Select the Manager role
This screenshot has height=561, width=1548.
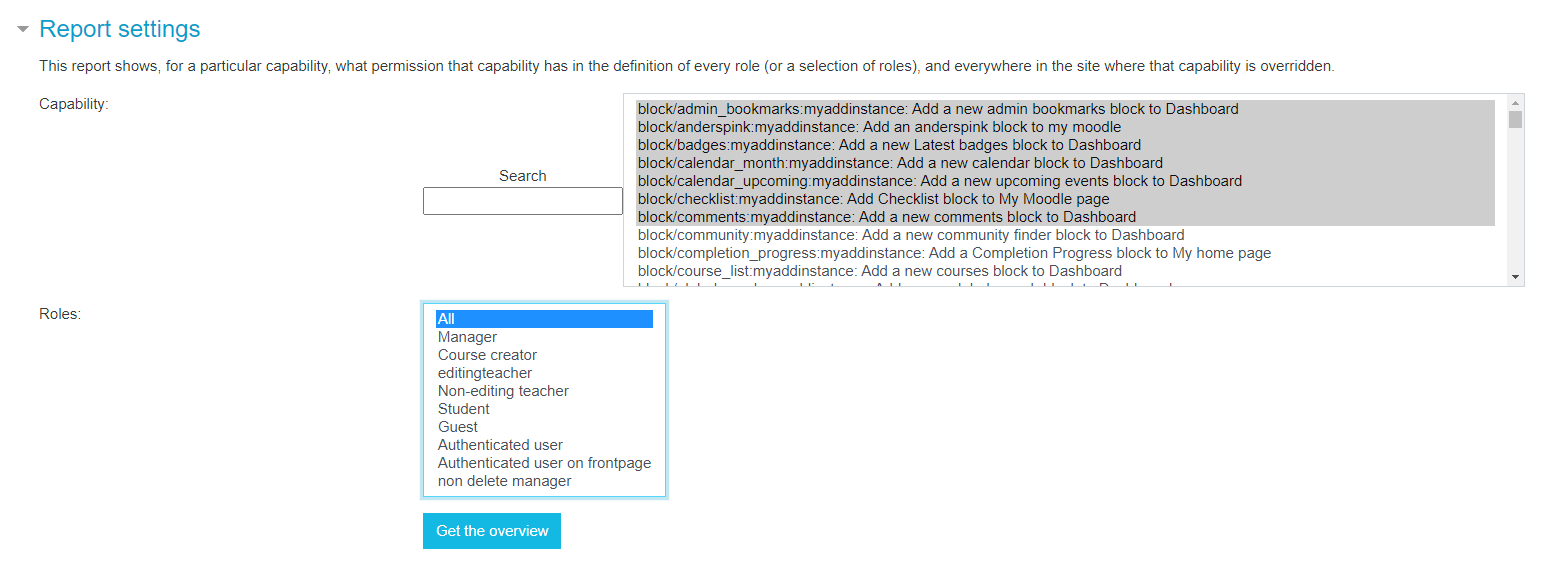click(x=544, y=337)
